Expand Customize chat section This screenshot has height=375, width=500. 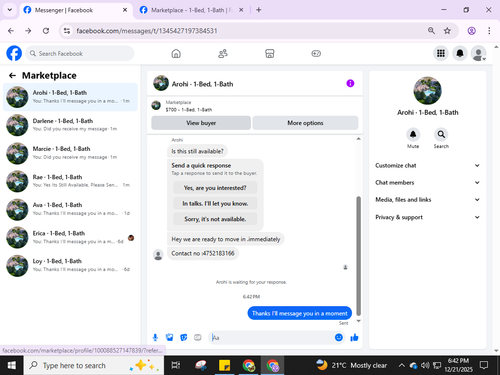[x=428, y=165]
